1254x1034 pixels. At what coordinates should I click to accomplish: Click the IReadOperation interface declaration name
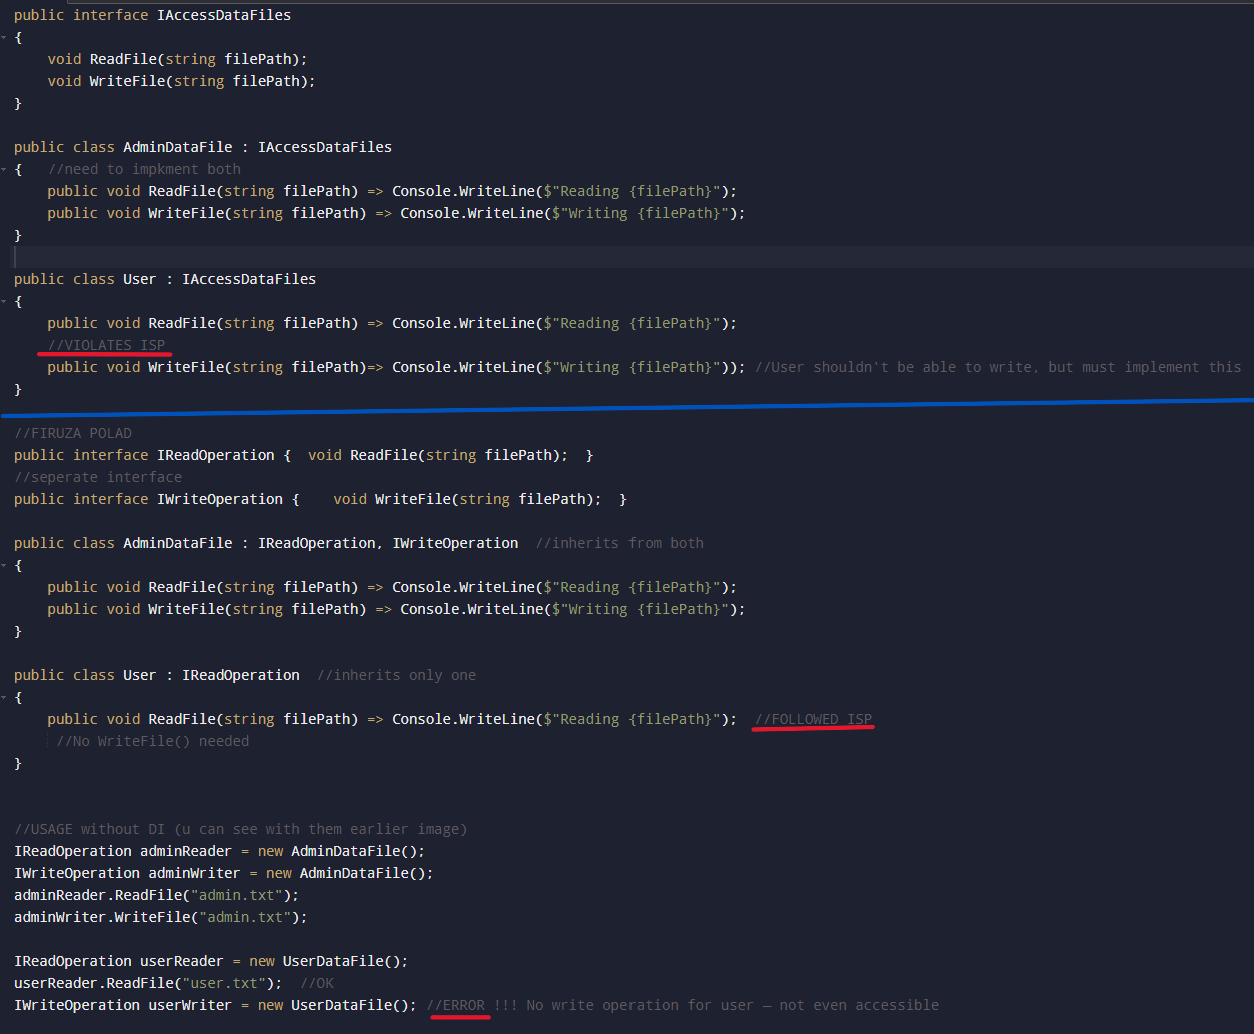click(215, 455)
